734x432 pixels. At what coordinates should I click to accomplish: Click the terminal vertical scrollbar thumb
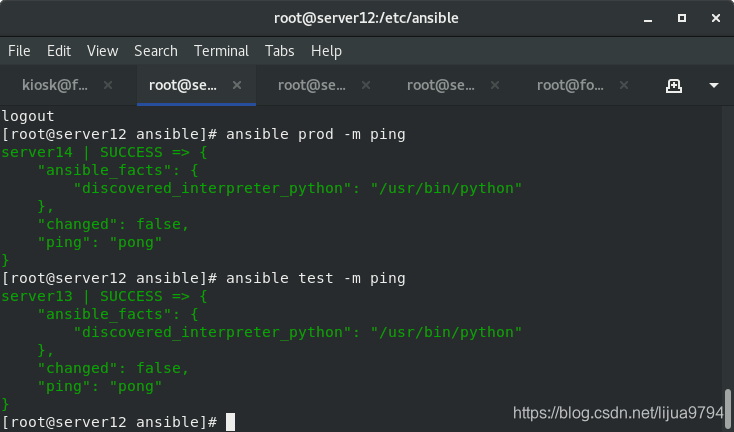pos(728,408)
